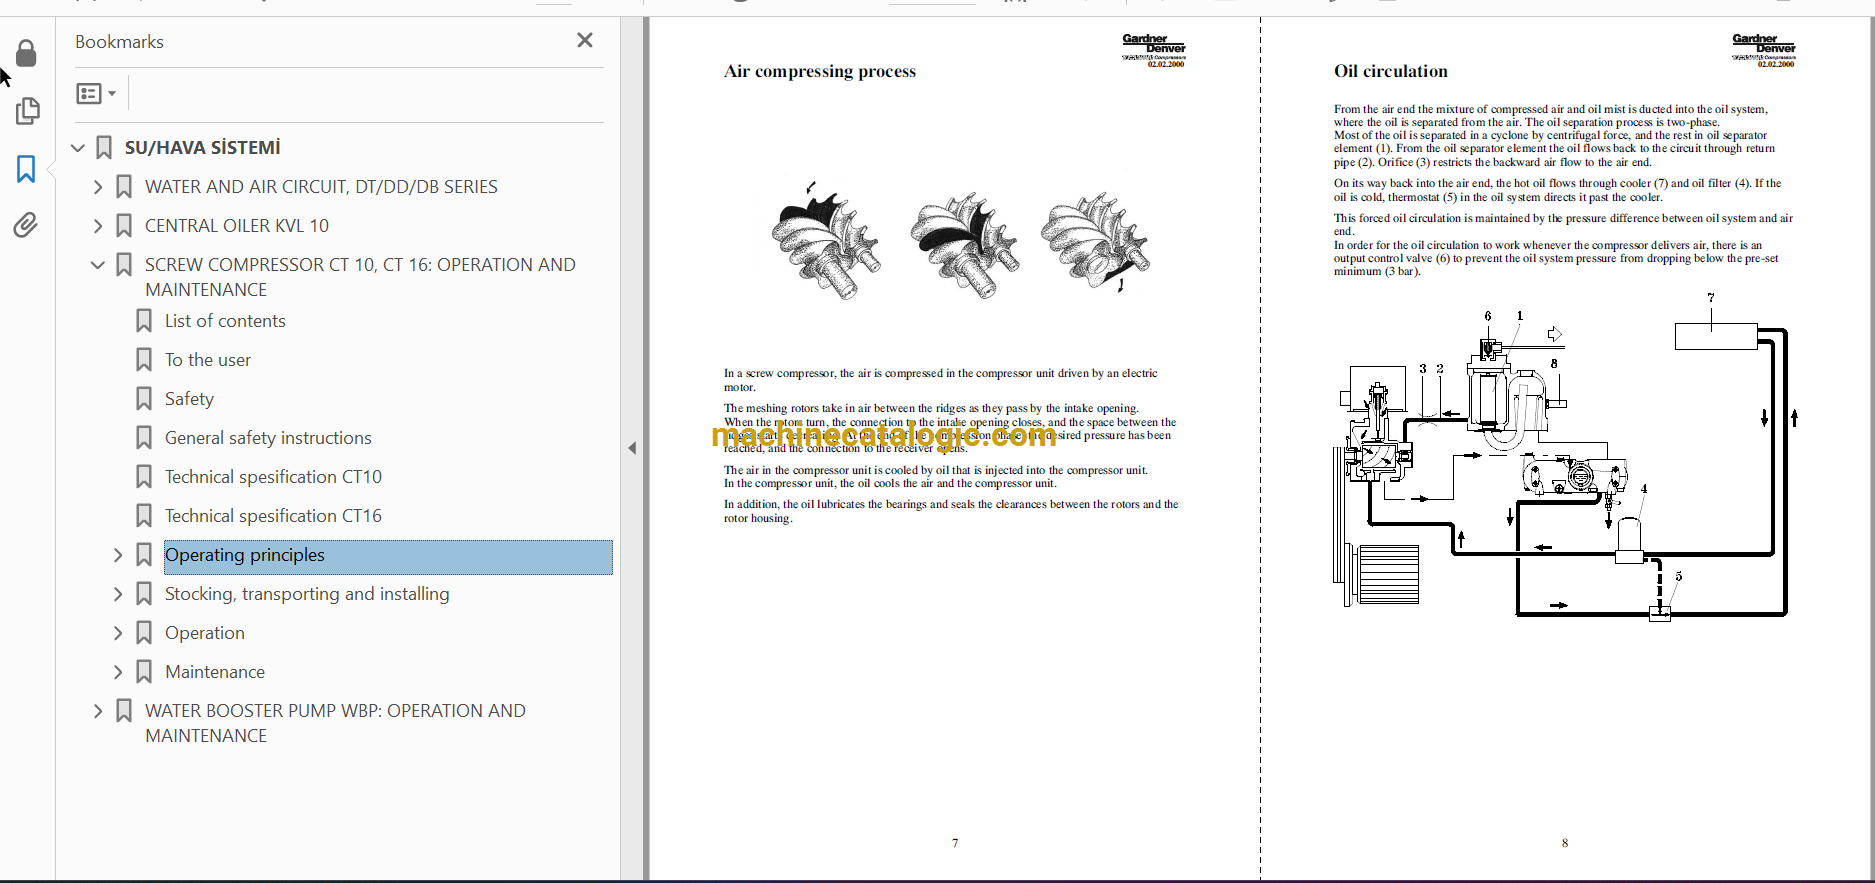1875x883 pixels.
Task: Go to WATER AND AIR CIRCUIT section
Action: [x=321, y=187]
